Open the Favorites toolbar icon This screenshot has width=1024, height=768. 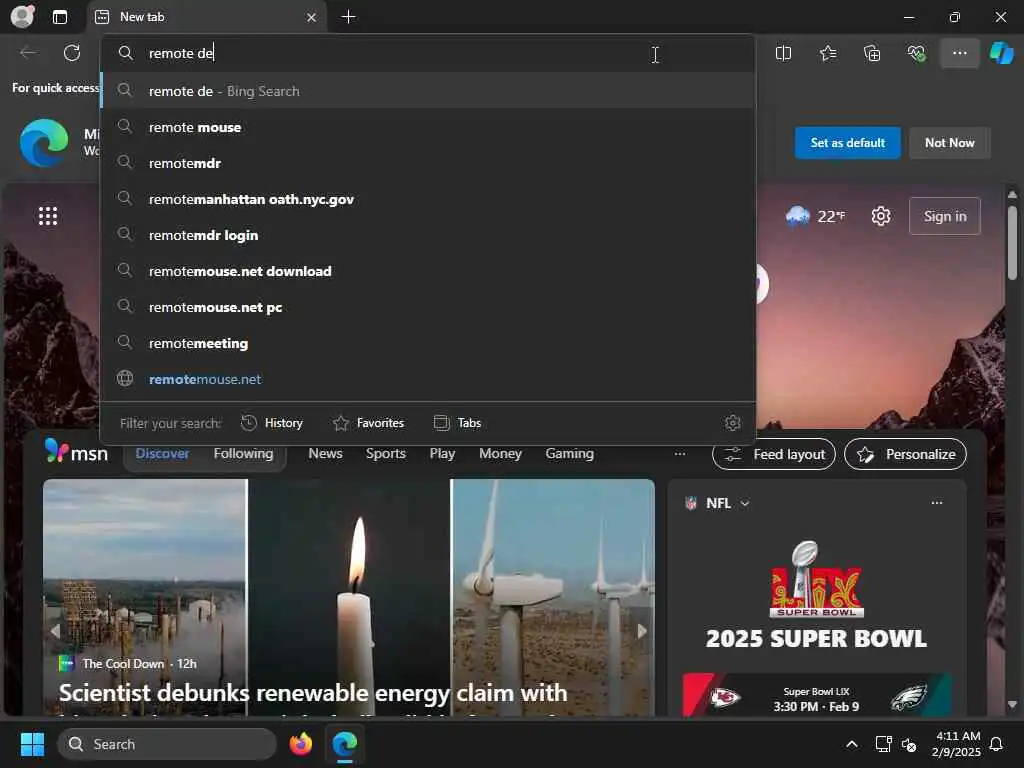[x=827, y=53]
